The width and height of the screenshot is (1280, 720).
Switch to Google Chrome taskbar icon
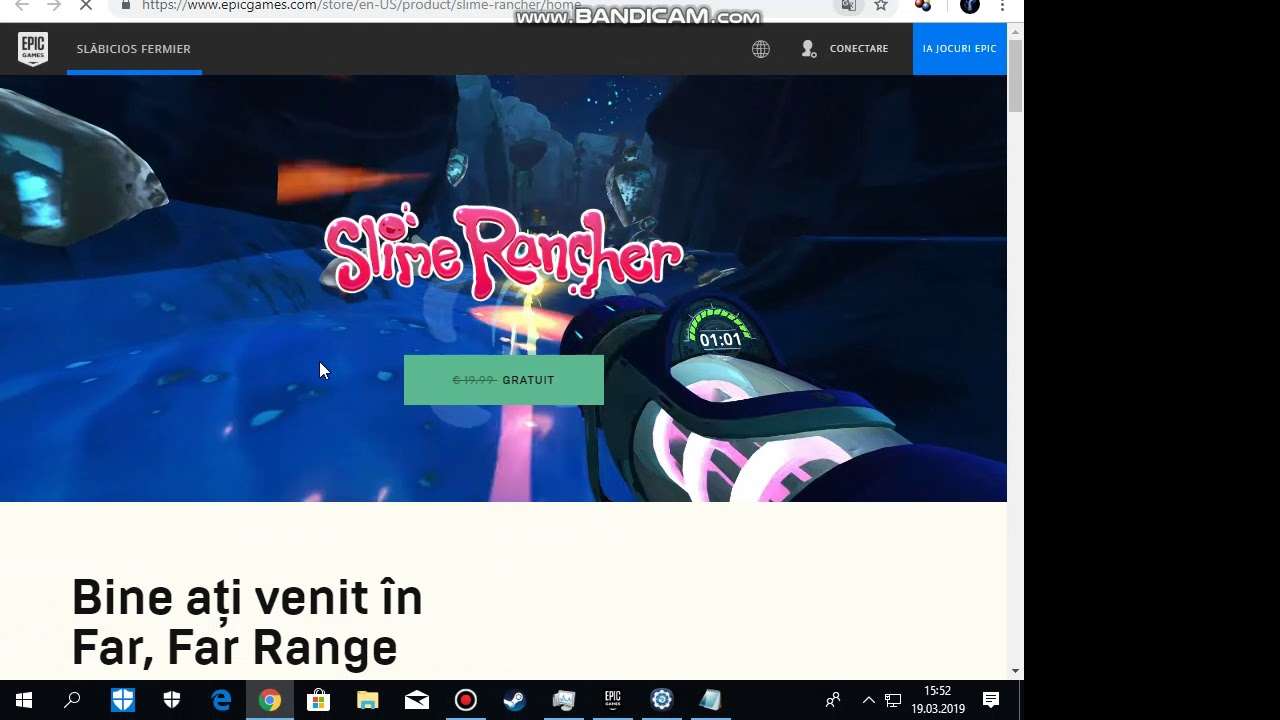click(x=270, y=700)
